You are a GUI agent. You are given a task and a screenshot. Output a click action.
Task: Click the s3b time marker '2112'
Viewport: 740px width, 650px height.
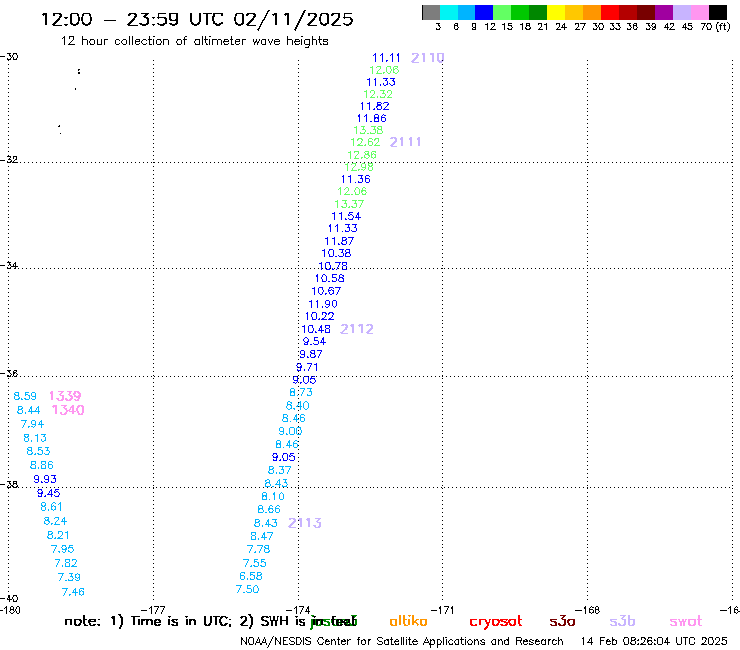tap(357, 329)
